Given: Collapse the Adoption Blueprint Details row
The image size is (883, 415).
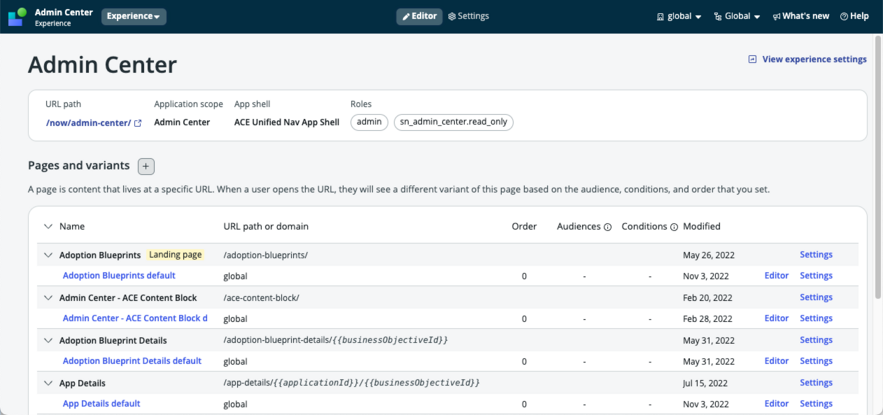Looking at the screenshot, I should click(47, 341).
